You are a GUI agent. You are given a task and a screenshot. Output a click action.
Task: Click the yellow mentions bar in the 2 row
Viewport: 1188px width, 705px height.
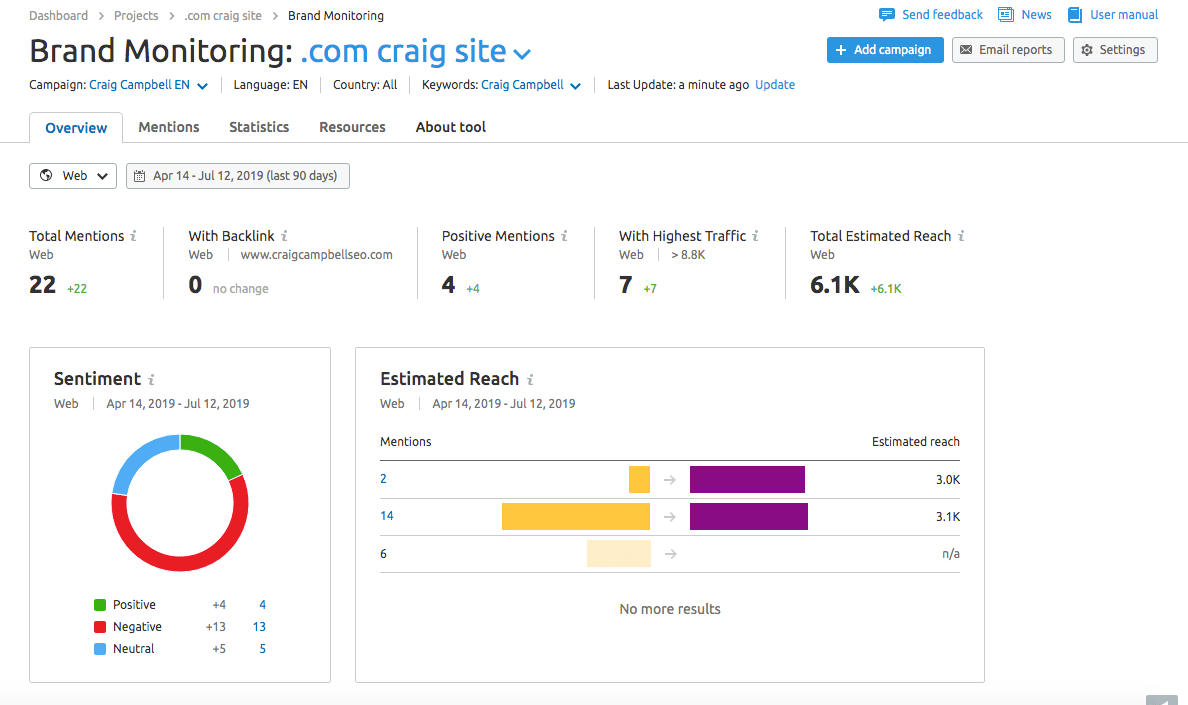[x=639, y=479]
